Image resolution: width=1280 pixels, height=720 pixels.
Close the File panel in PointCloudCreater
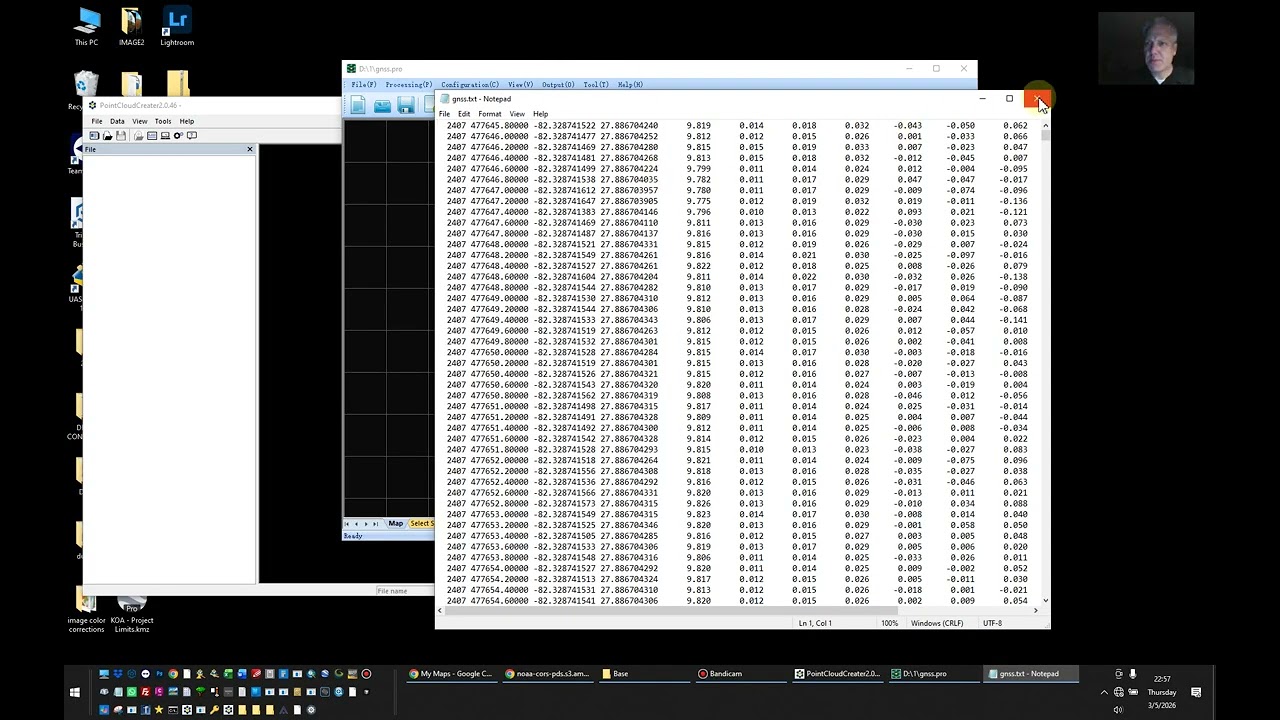click(x=250, y=149)
